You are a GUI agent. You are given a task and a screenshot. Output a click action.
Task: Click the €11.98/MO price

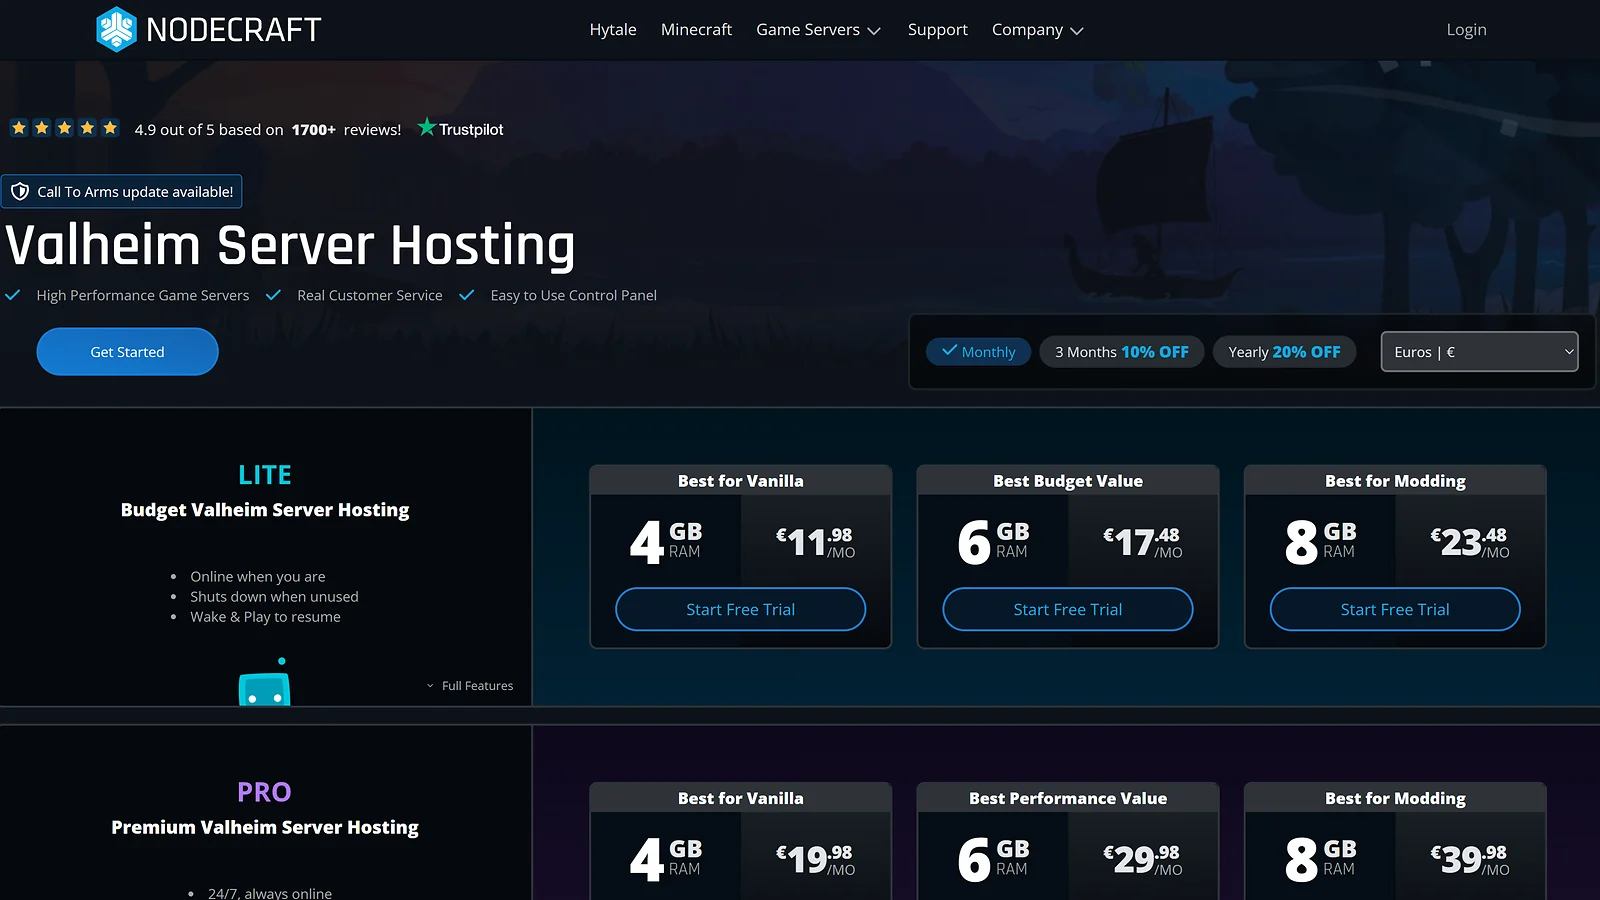[x=816, y=542]
